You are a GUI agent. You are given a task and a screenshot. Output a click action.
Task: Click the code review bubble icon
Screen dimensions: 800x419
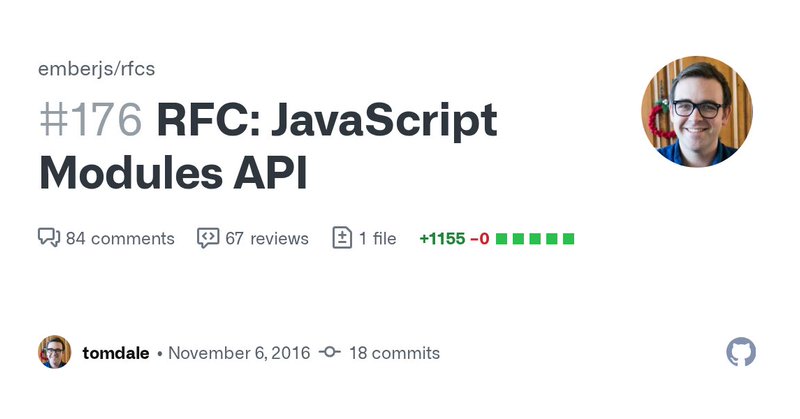pyautogui.click(x=208, y=238)
